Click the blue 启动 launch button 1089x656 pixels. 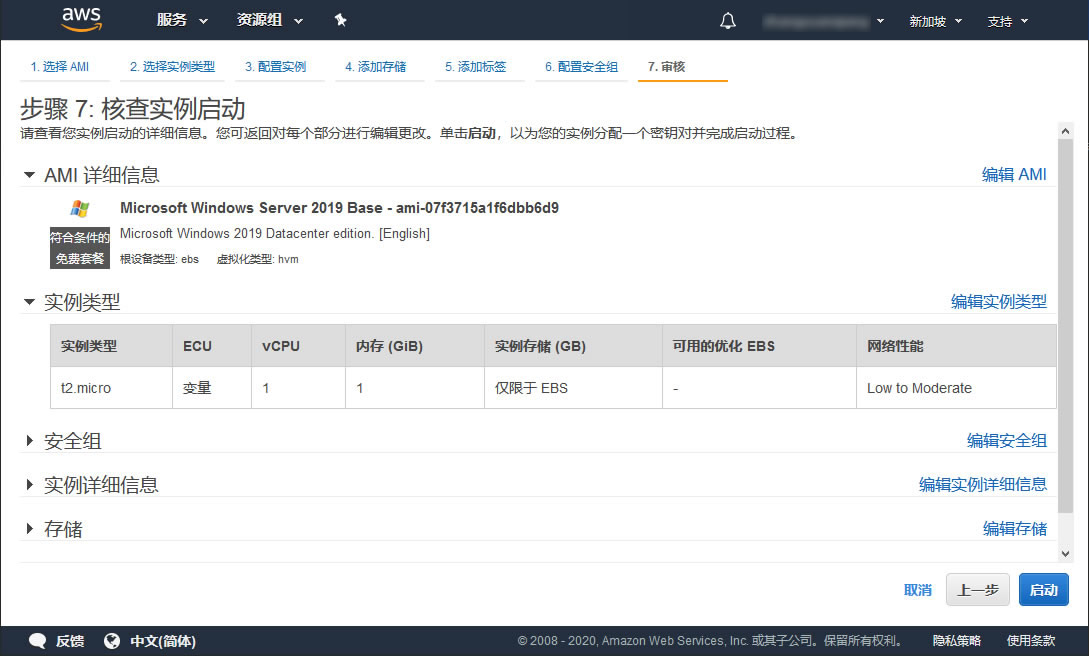tap(1043, 590)
